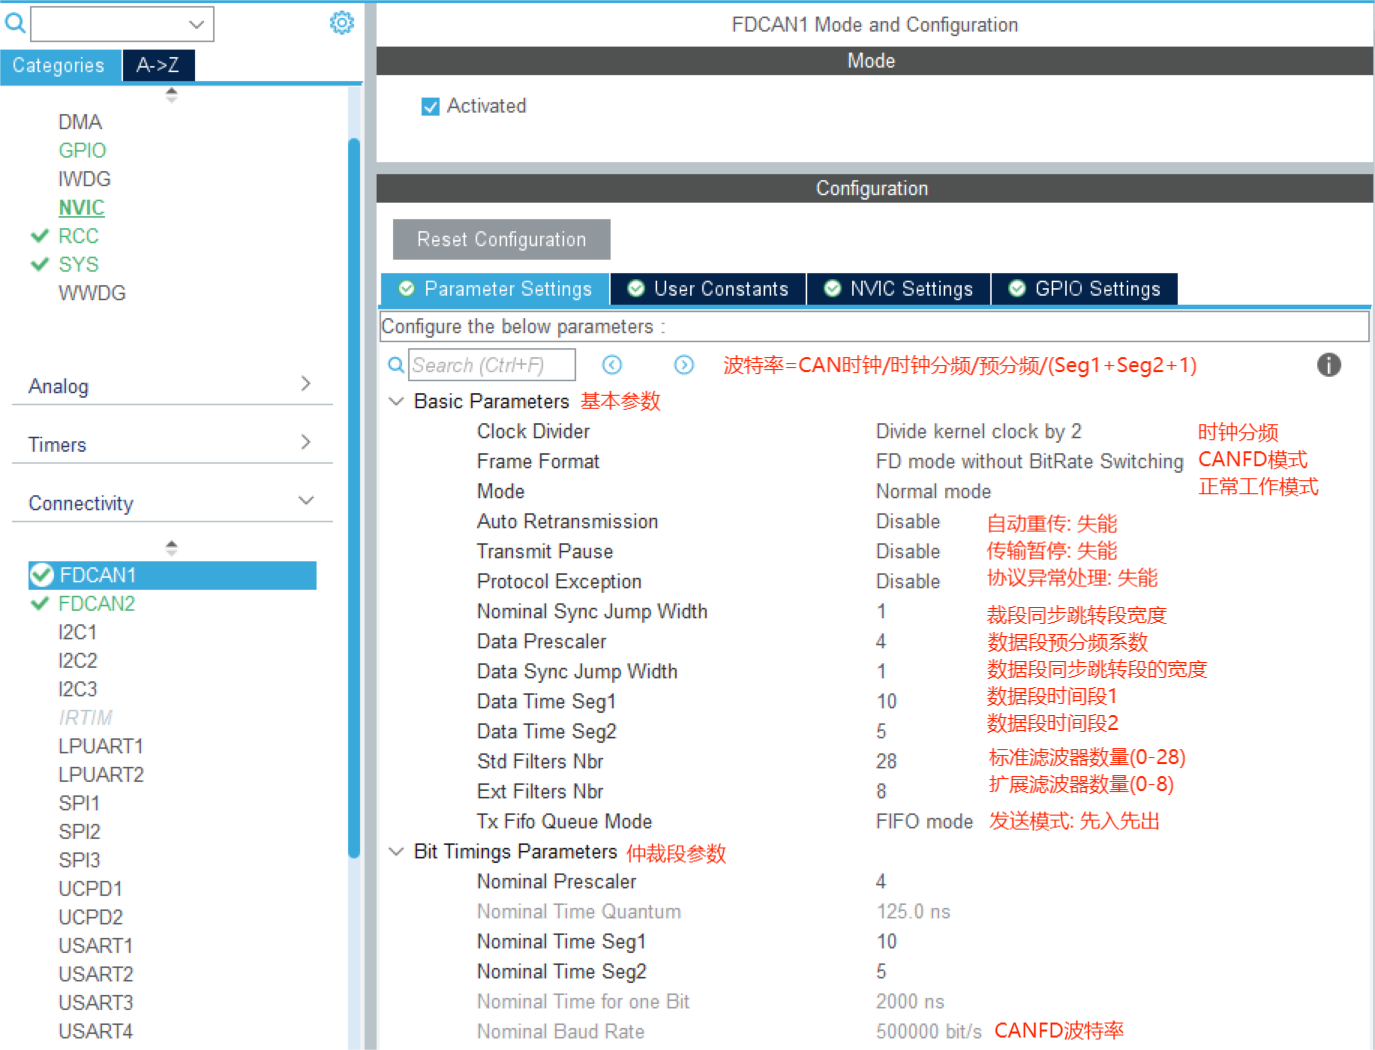
Task: Select FDCAN2 in the peripheral list
Action: coord(96,603)
